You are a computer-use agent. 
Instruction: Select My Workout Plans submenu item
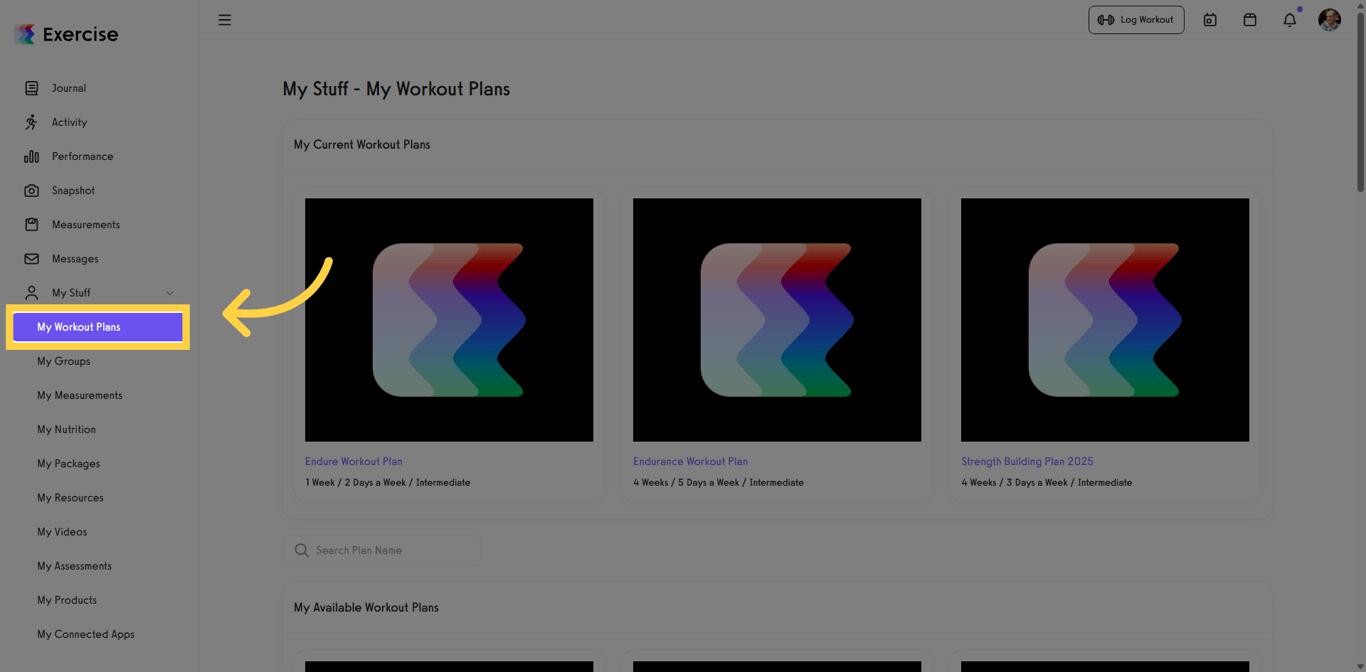[x=98, y=327]
